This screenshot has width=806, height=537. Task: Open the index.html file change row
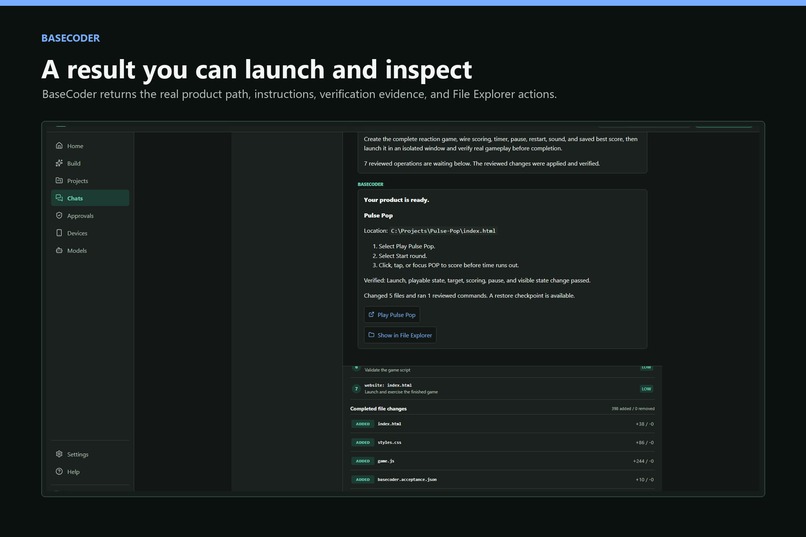pyautogui.click(x=502, y=424)
